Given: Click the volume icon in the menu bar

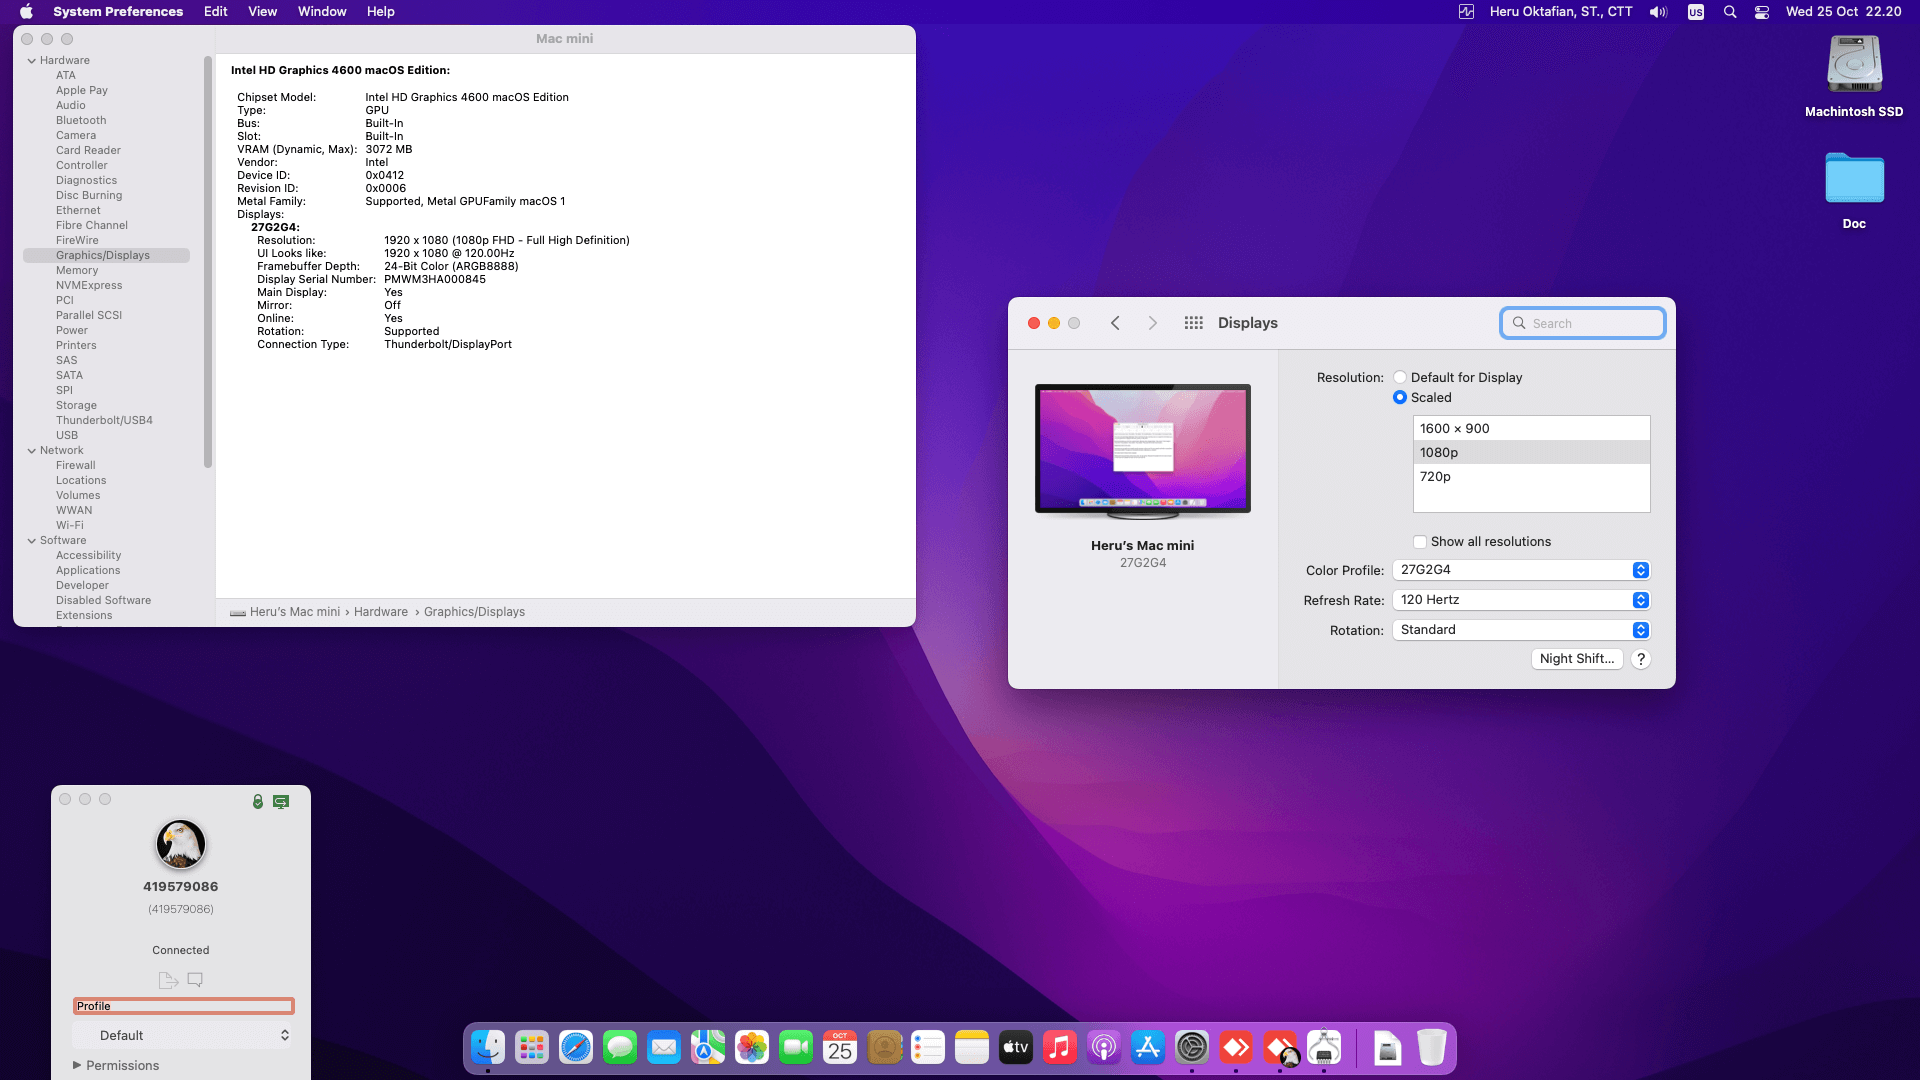Looking at the screenshot, I should pos(1659,12).
